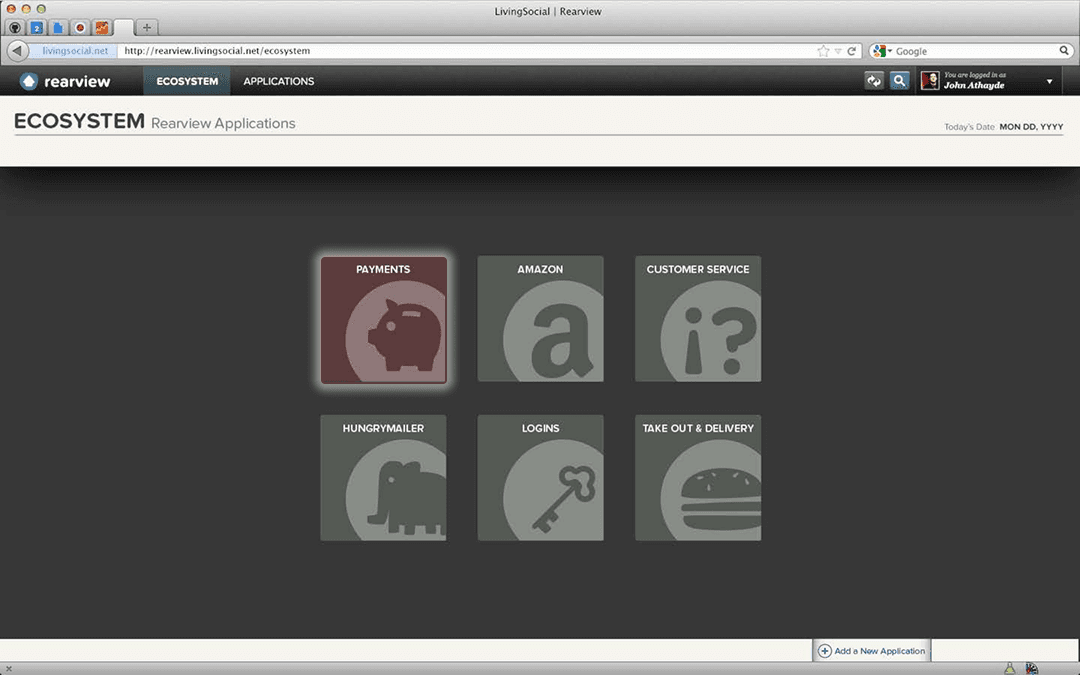The width and height of the screenshot is (1080, 675).
Task: Open a new browser tab with plus
Action: 147,28
